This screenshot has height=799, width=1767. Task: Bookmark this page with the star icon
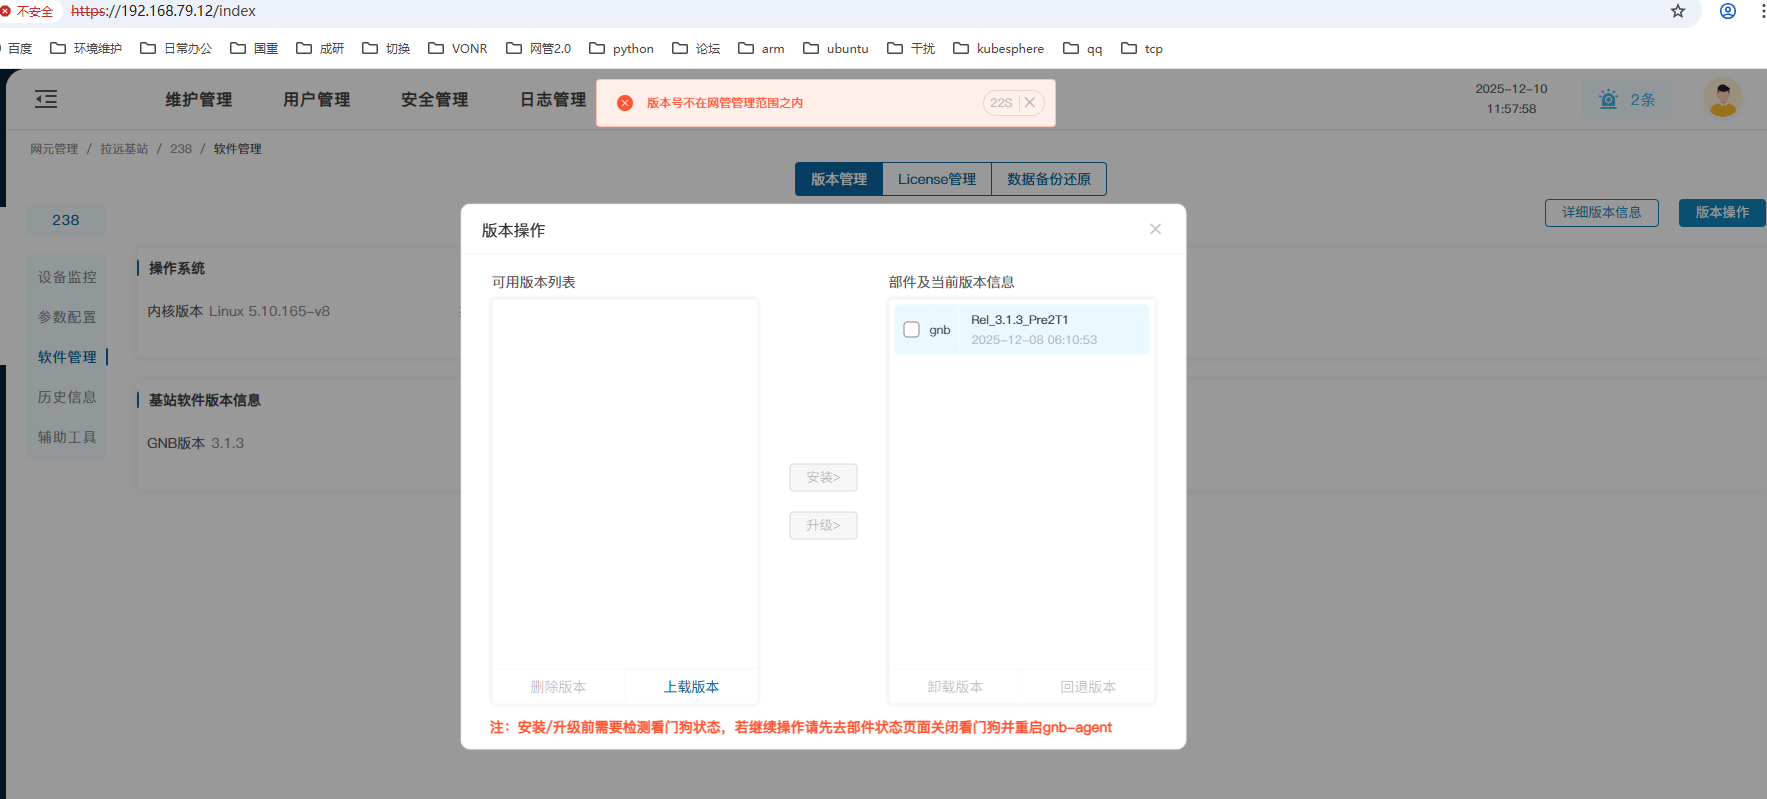[1678, 11]
